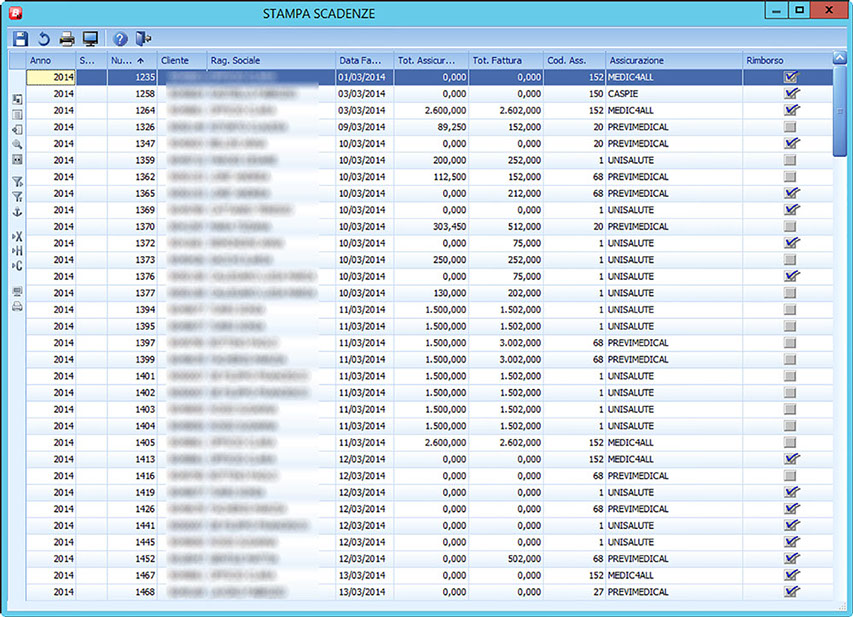Image resolution: width=853 pixels, height=617 pixels.
Task: Click the Save floppy disk icon
Action: pyautogui.click(x=20, y=39)
